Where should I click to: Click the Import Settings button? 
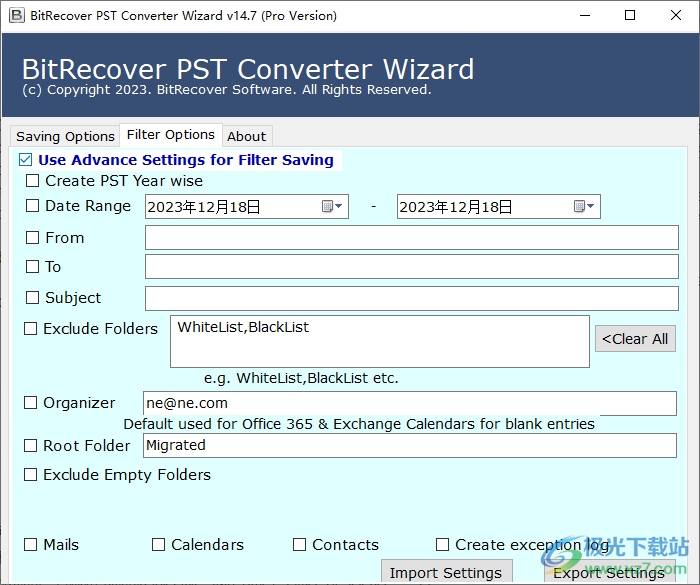[x=446, y=571]
